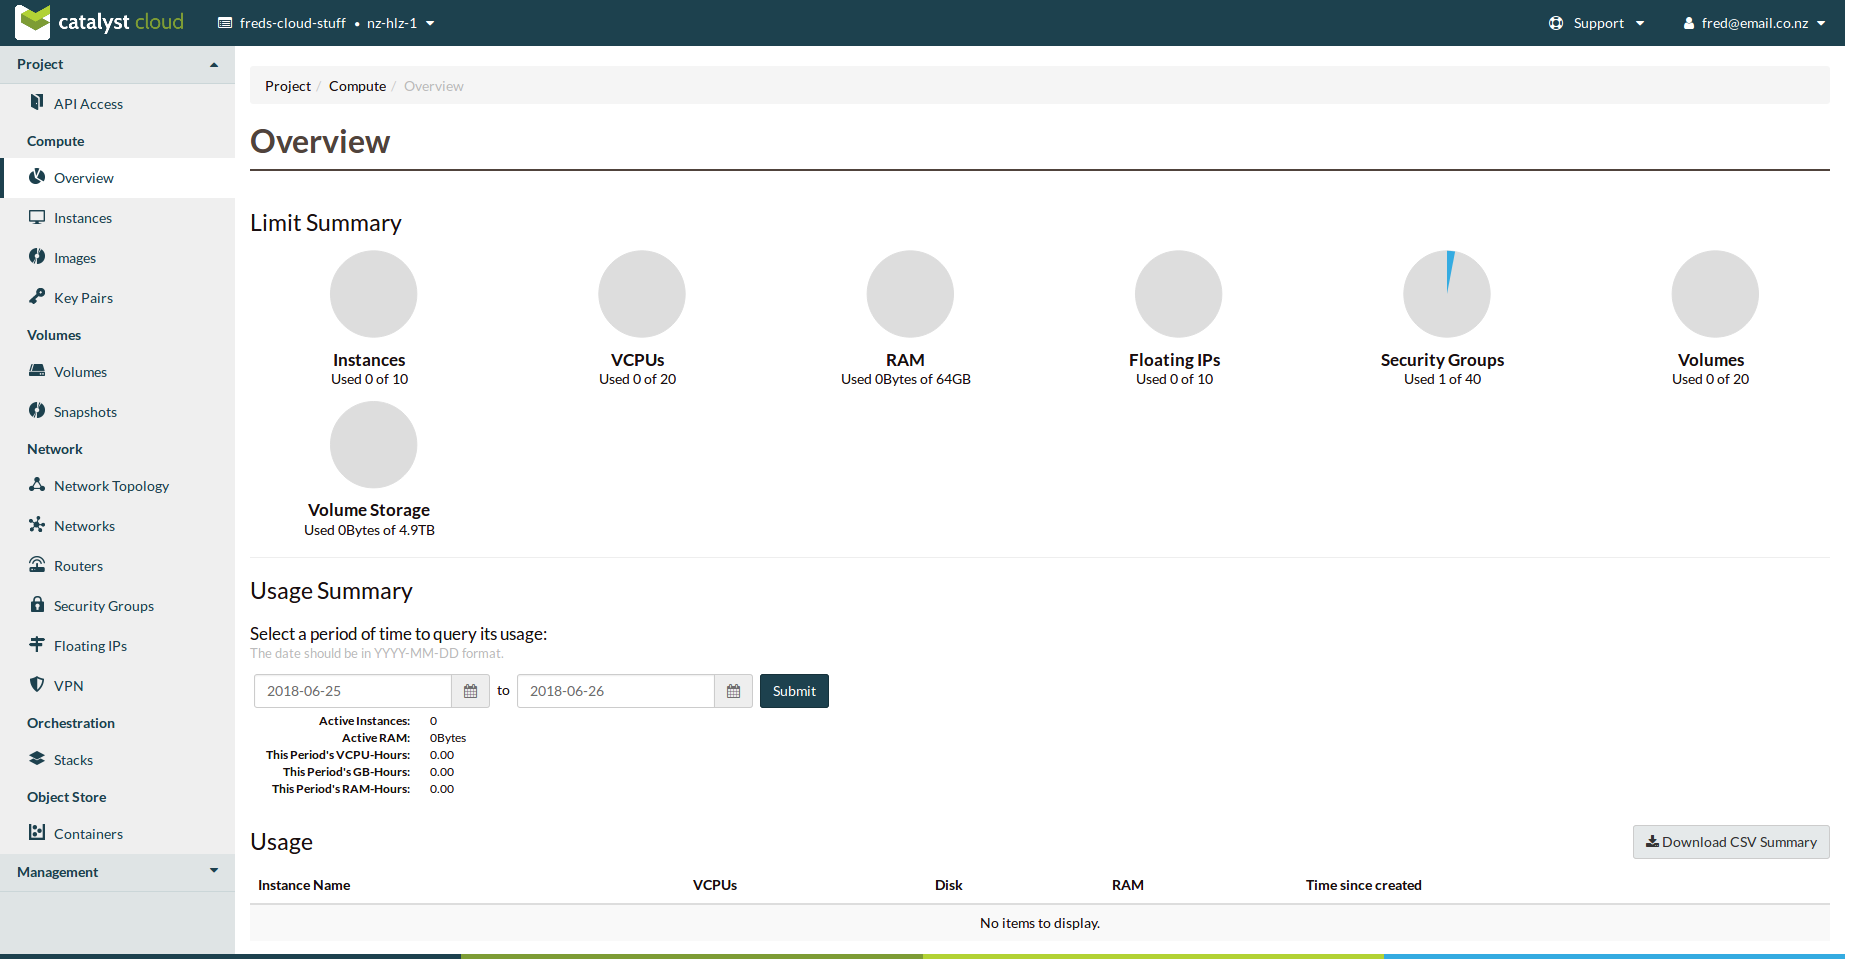
Task: Click the Overview pie chart icon in sidebar
Action: coord(37,177)
